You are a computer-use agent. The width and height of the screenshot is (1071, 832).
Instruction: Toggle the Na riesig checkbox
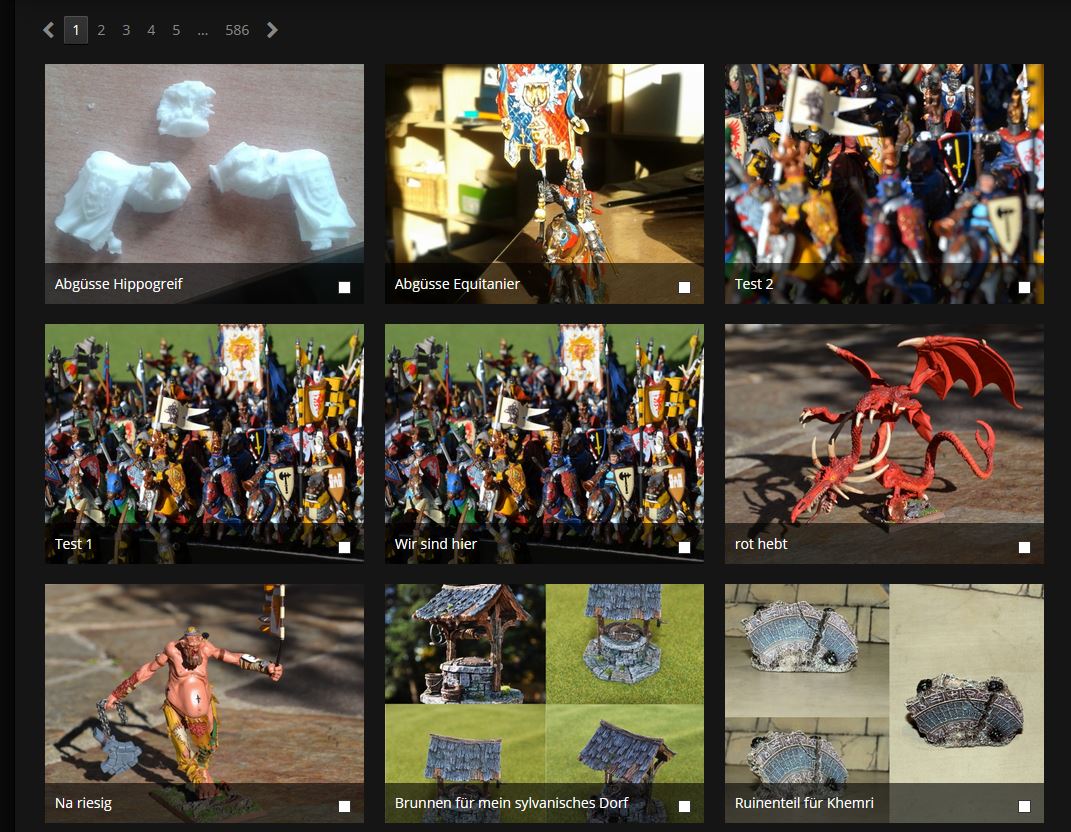pyautogui.click(x=344, y=806)
